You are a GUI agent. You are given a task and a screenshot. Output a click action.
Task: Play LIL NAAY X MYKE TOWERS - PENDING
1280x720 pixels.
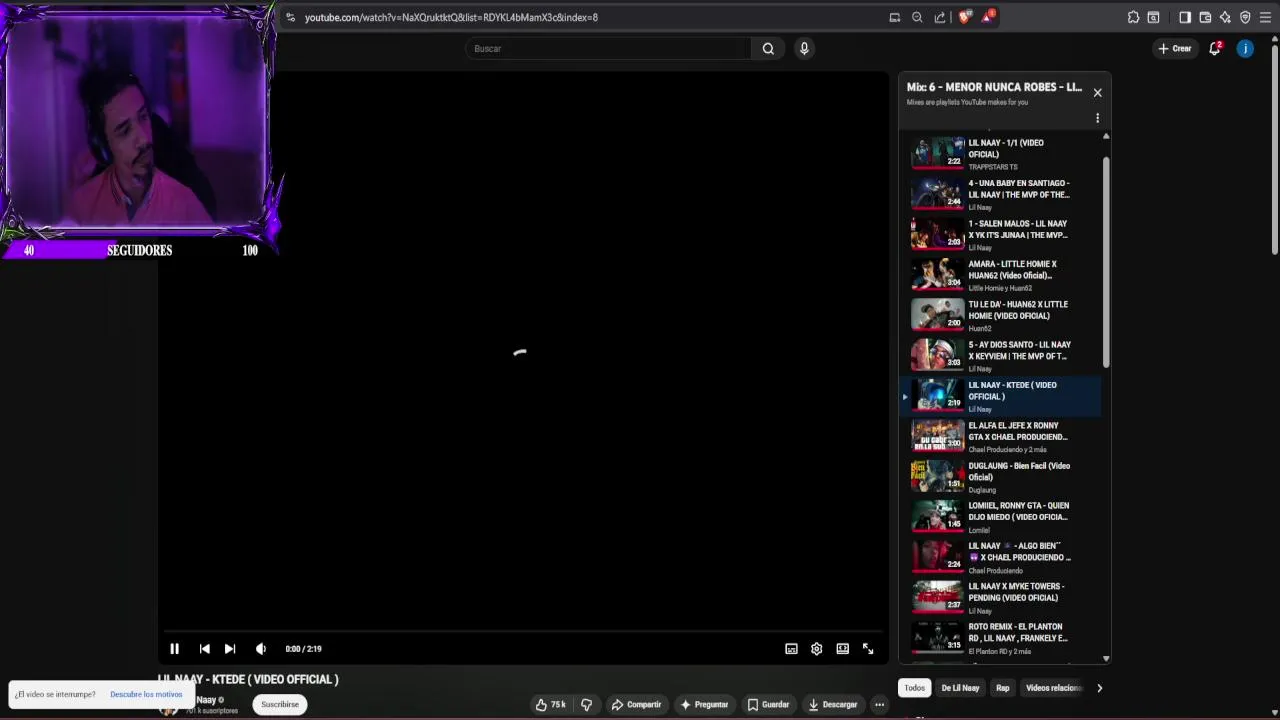(1000, 597)
